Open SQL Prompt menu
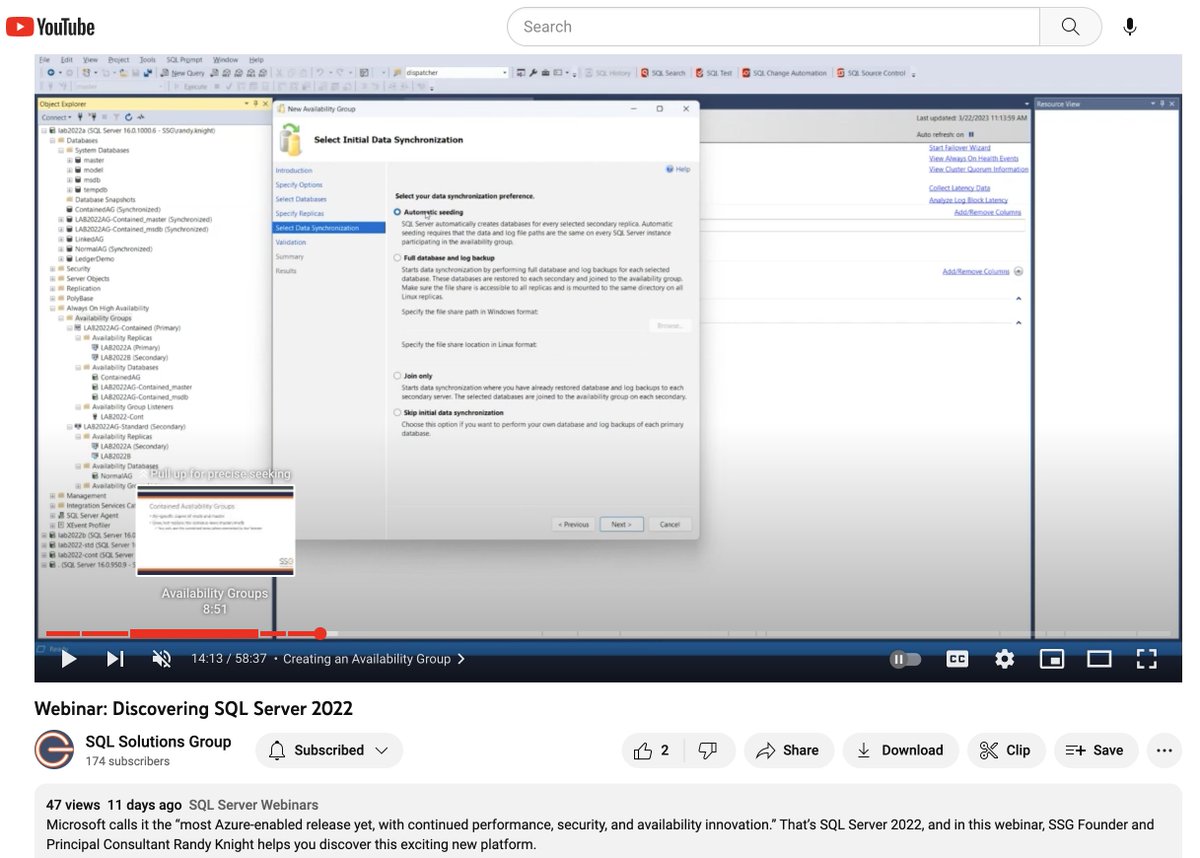 (x=185, y=60)
